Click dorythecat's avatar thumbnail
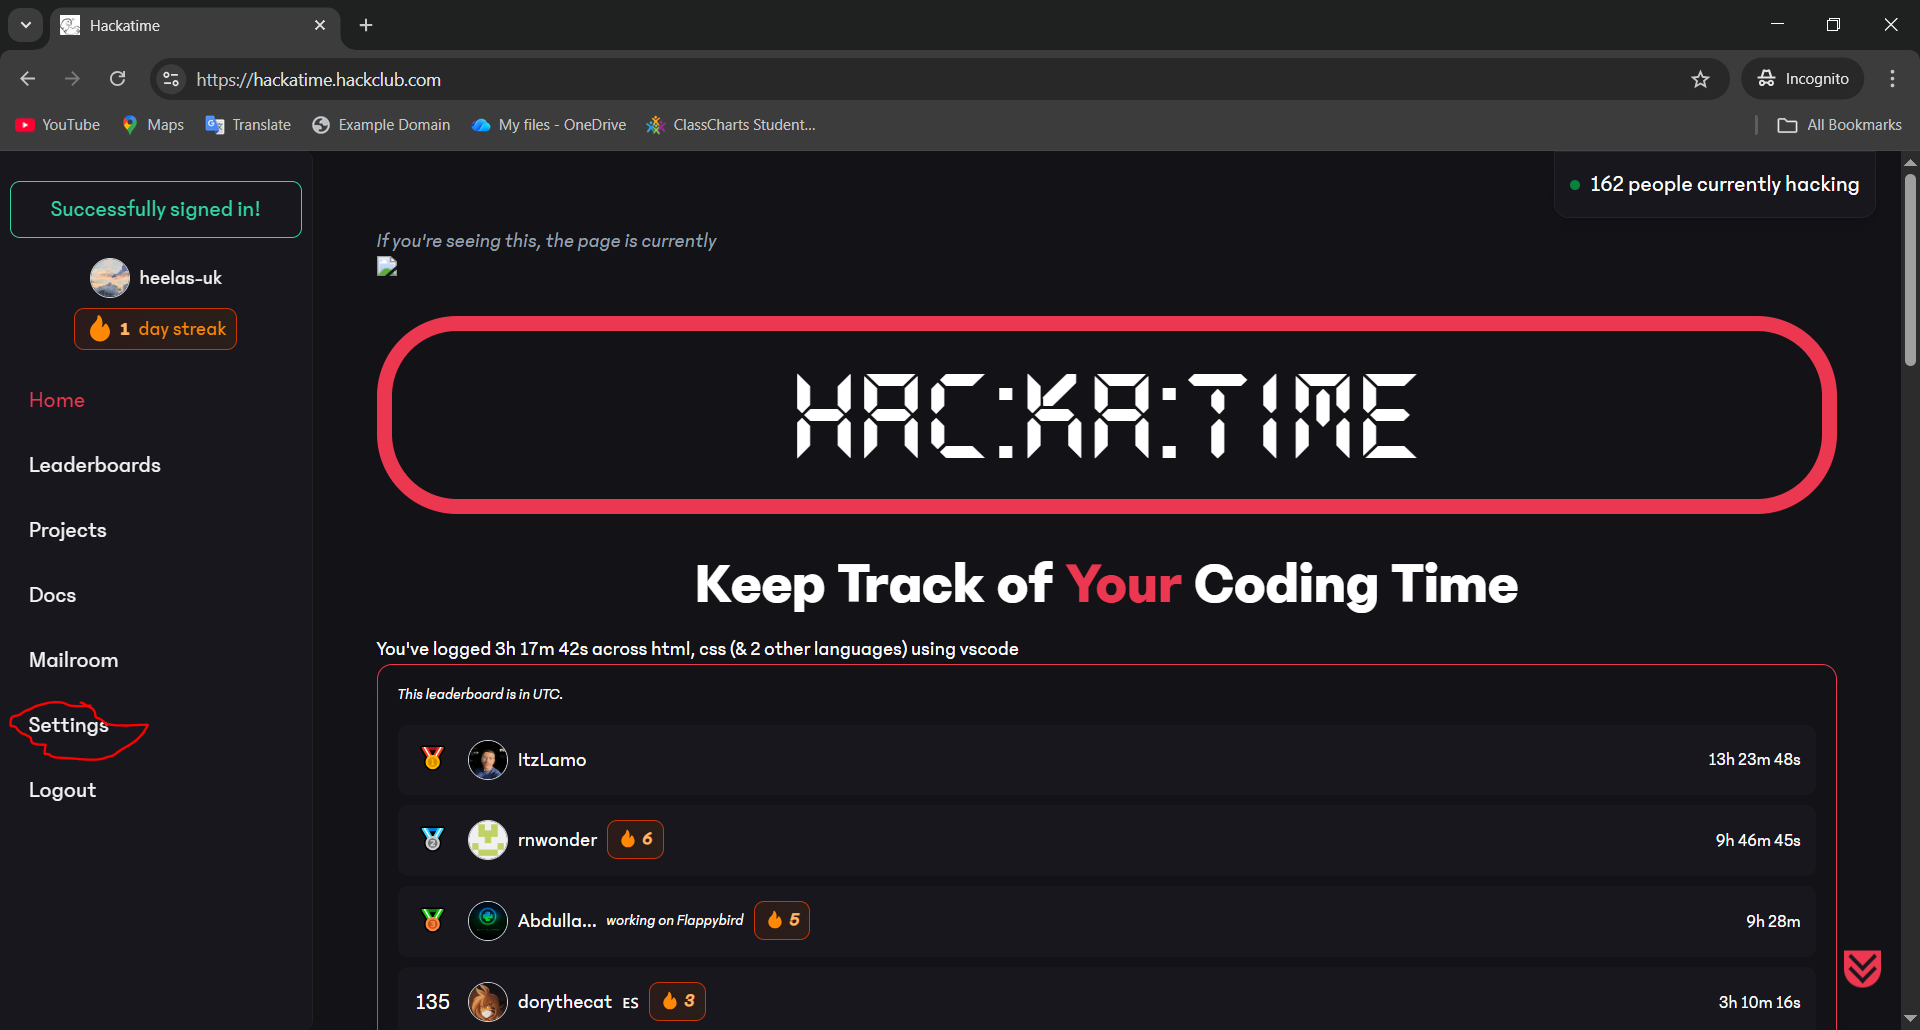Screen dimensions: 1920x1030 tap(487, 1001)
